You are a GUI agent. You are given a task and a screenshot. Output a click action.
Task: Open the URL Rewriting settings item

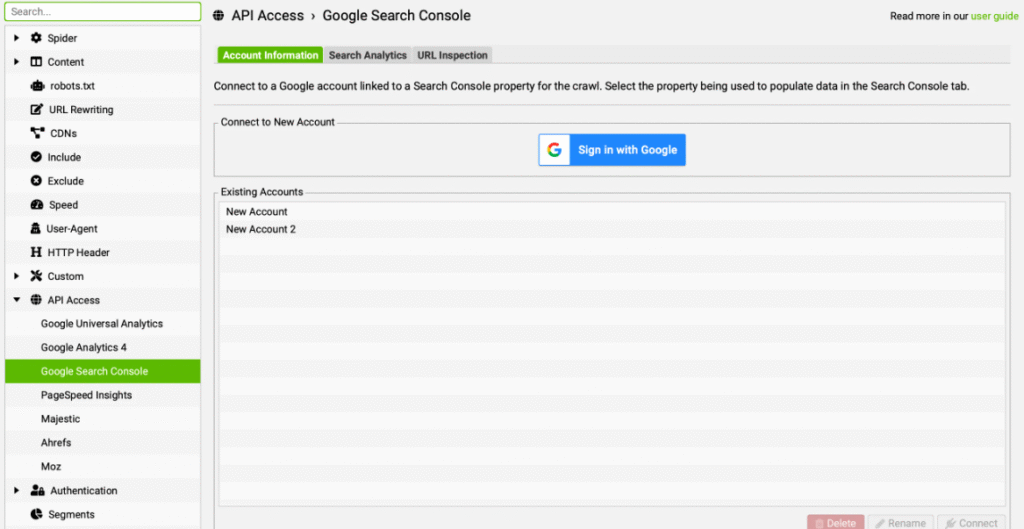click(x=103, y=110)
